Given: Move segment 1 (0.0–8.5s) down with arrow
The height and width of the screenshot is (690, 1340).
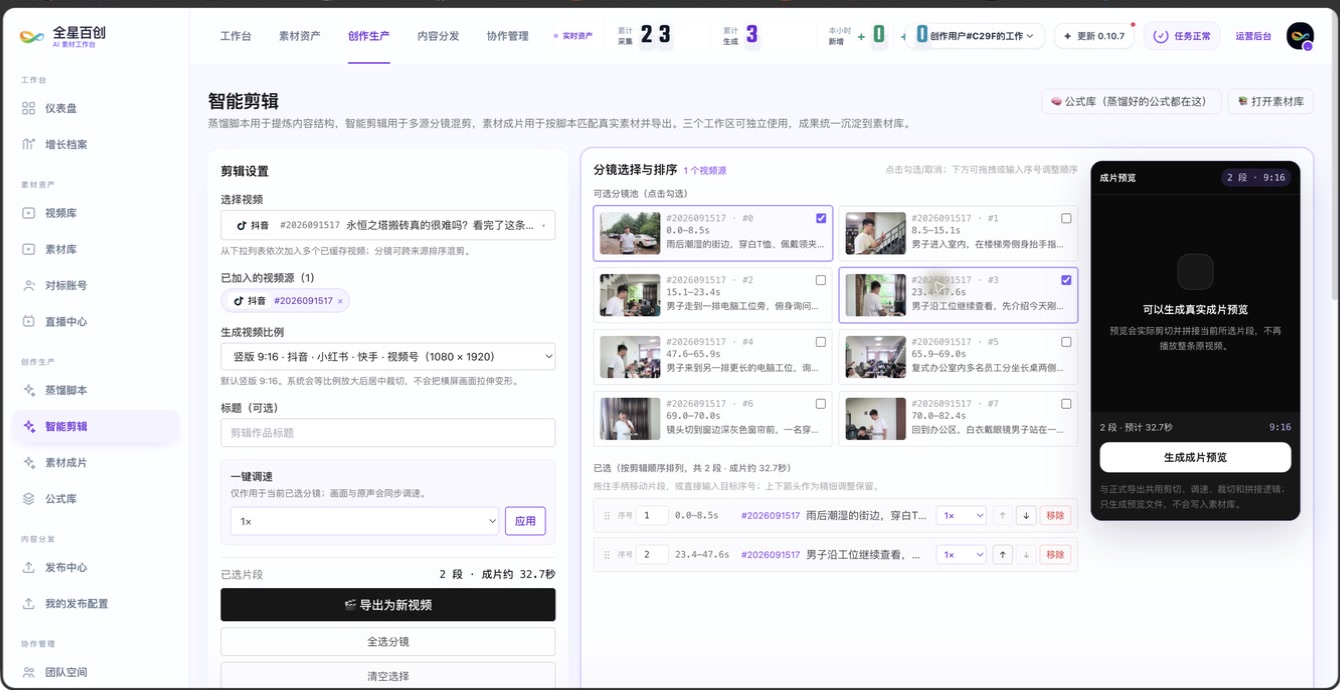Looking at the screenshot, I should click(x=1025, y=515).
